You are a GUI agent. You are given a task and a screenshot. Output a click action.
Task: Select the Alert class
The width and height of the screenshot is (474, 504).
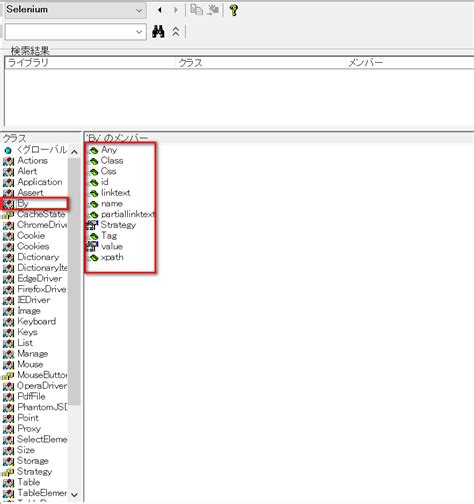(20, 171)
